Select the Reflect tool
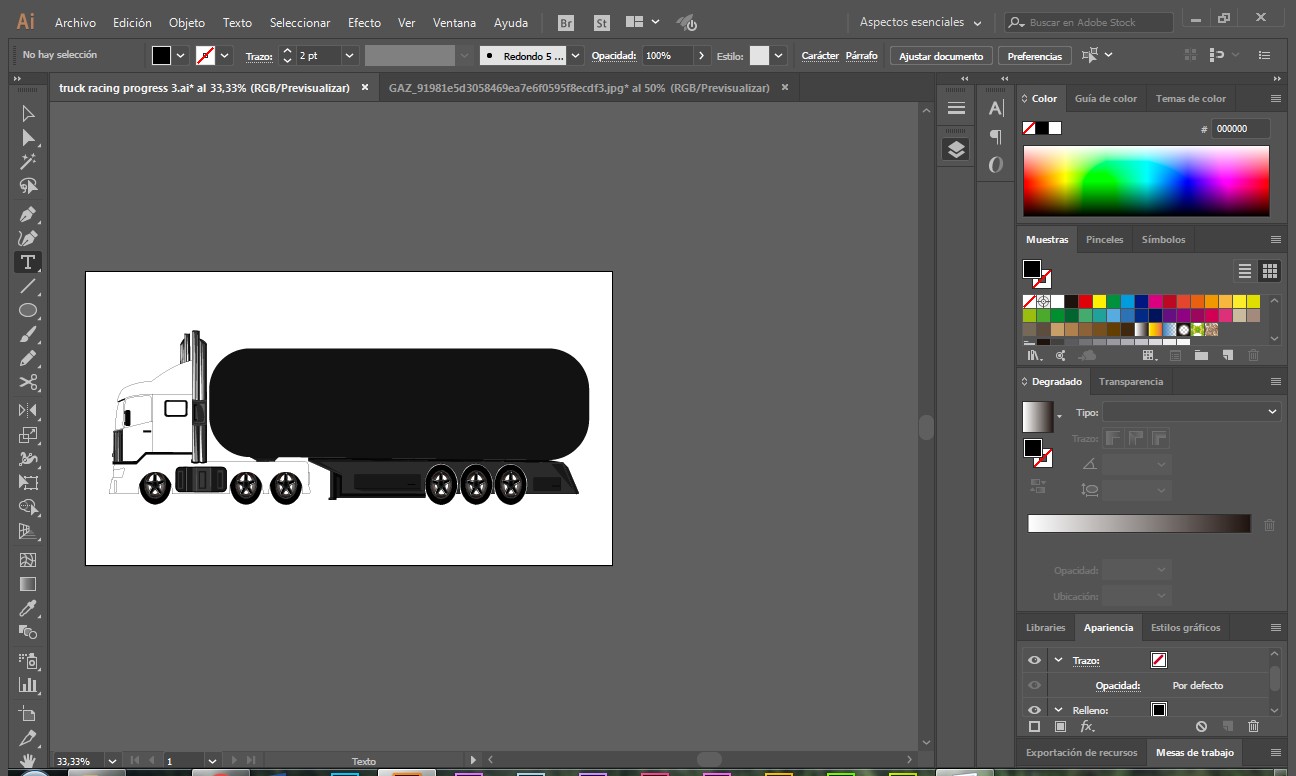1296x776 pixels. 28,411
